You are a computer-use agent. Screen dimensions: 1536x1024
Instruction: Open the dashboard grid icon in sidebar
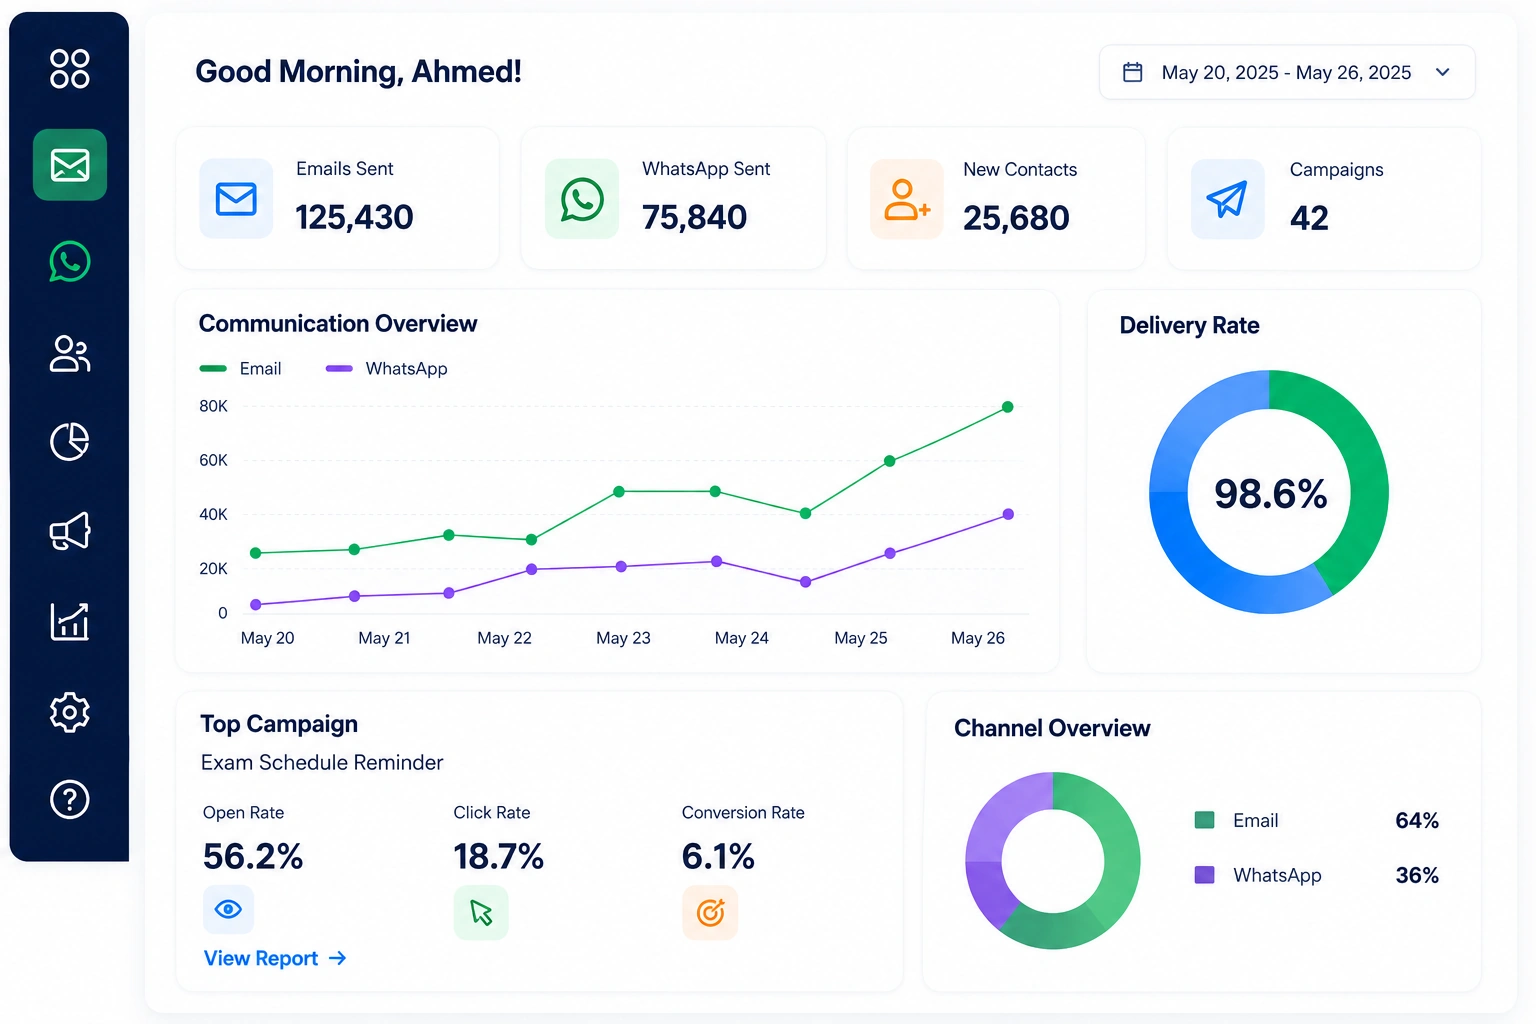pyautogui.click(x=70, y=69)
